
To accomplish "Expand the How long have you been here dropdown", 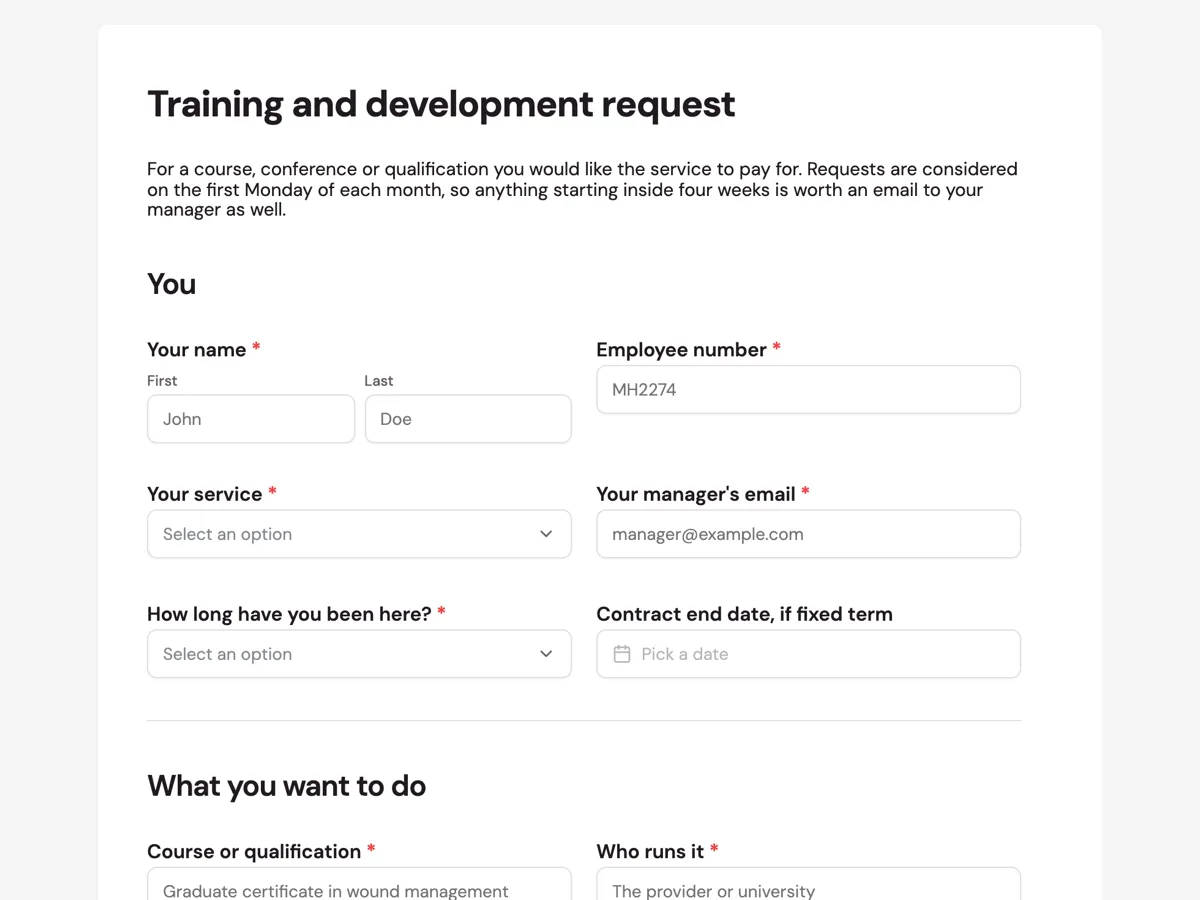I will (x=359, y=654).
